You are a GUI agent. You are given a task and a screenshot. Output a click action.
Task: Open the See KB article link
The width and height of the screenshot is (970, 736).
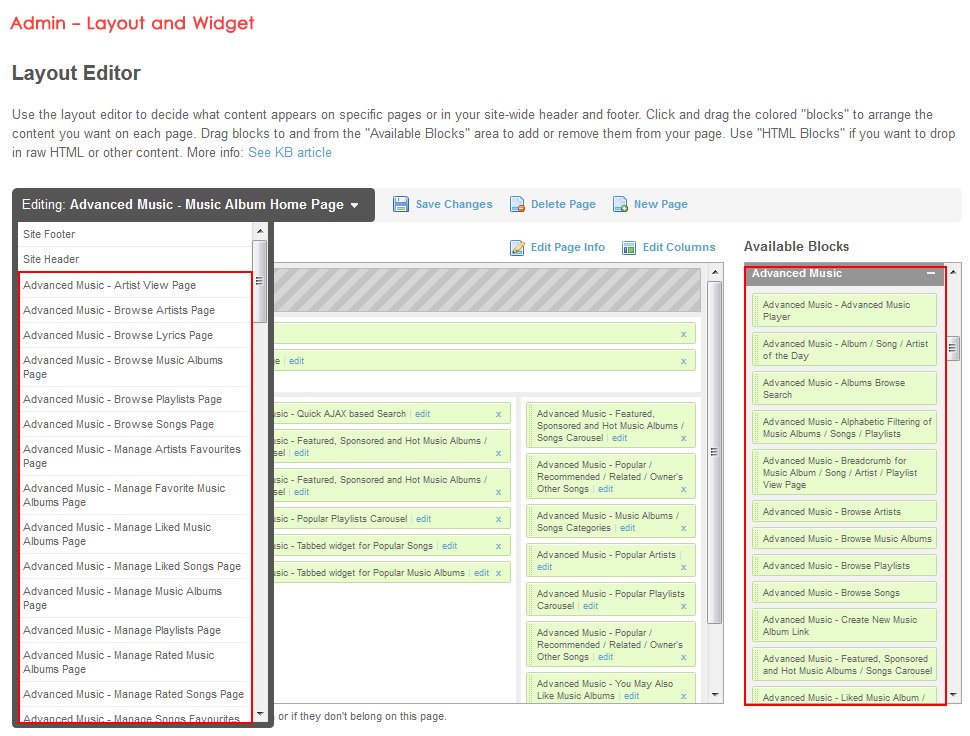(290, 153)
